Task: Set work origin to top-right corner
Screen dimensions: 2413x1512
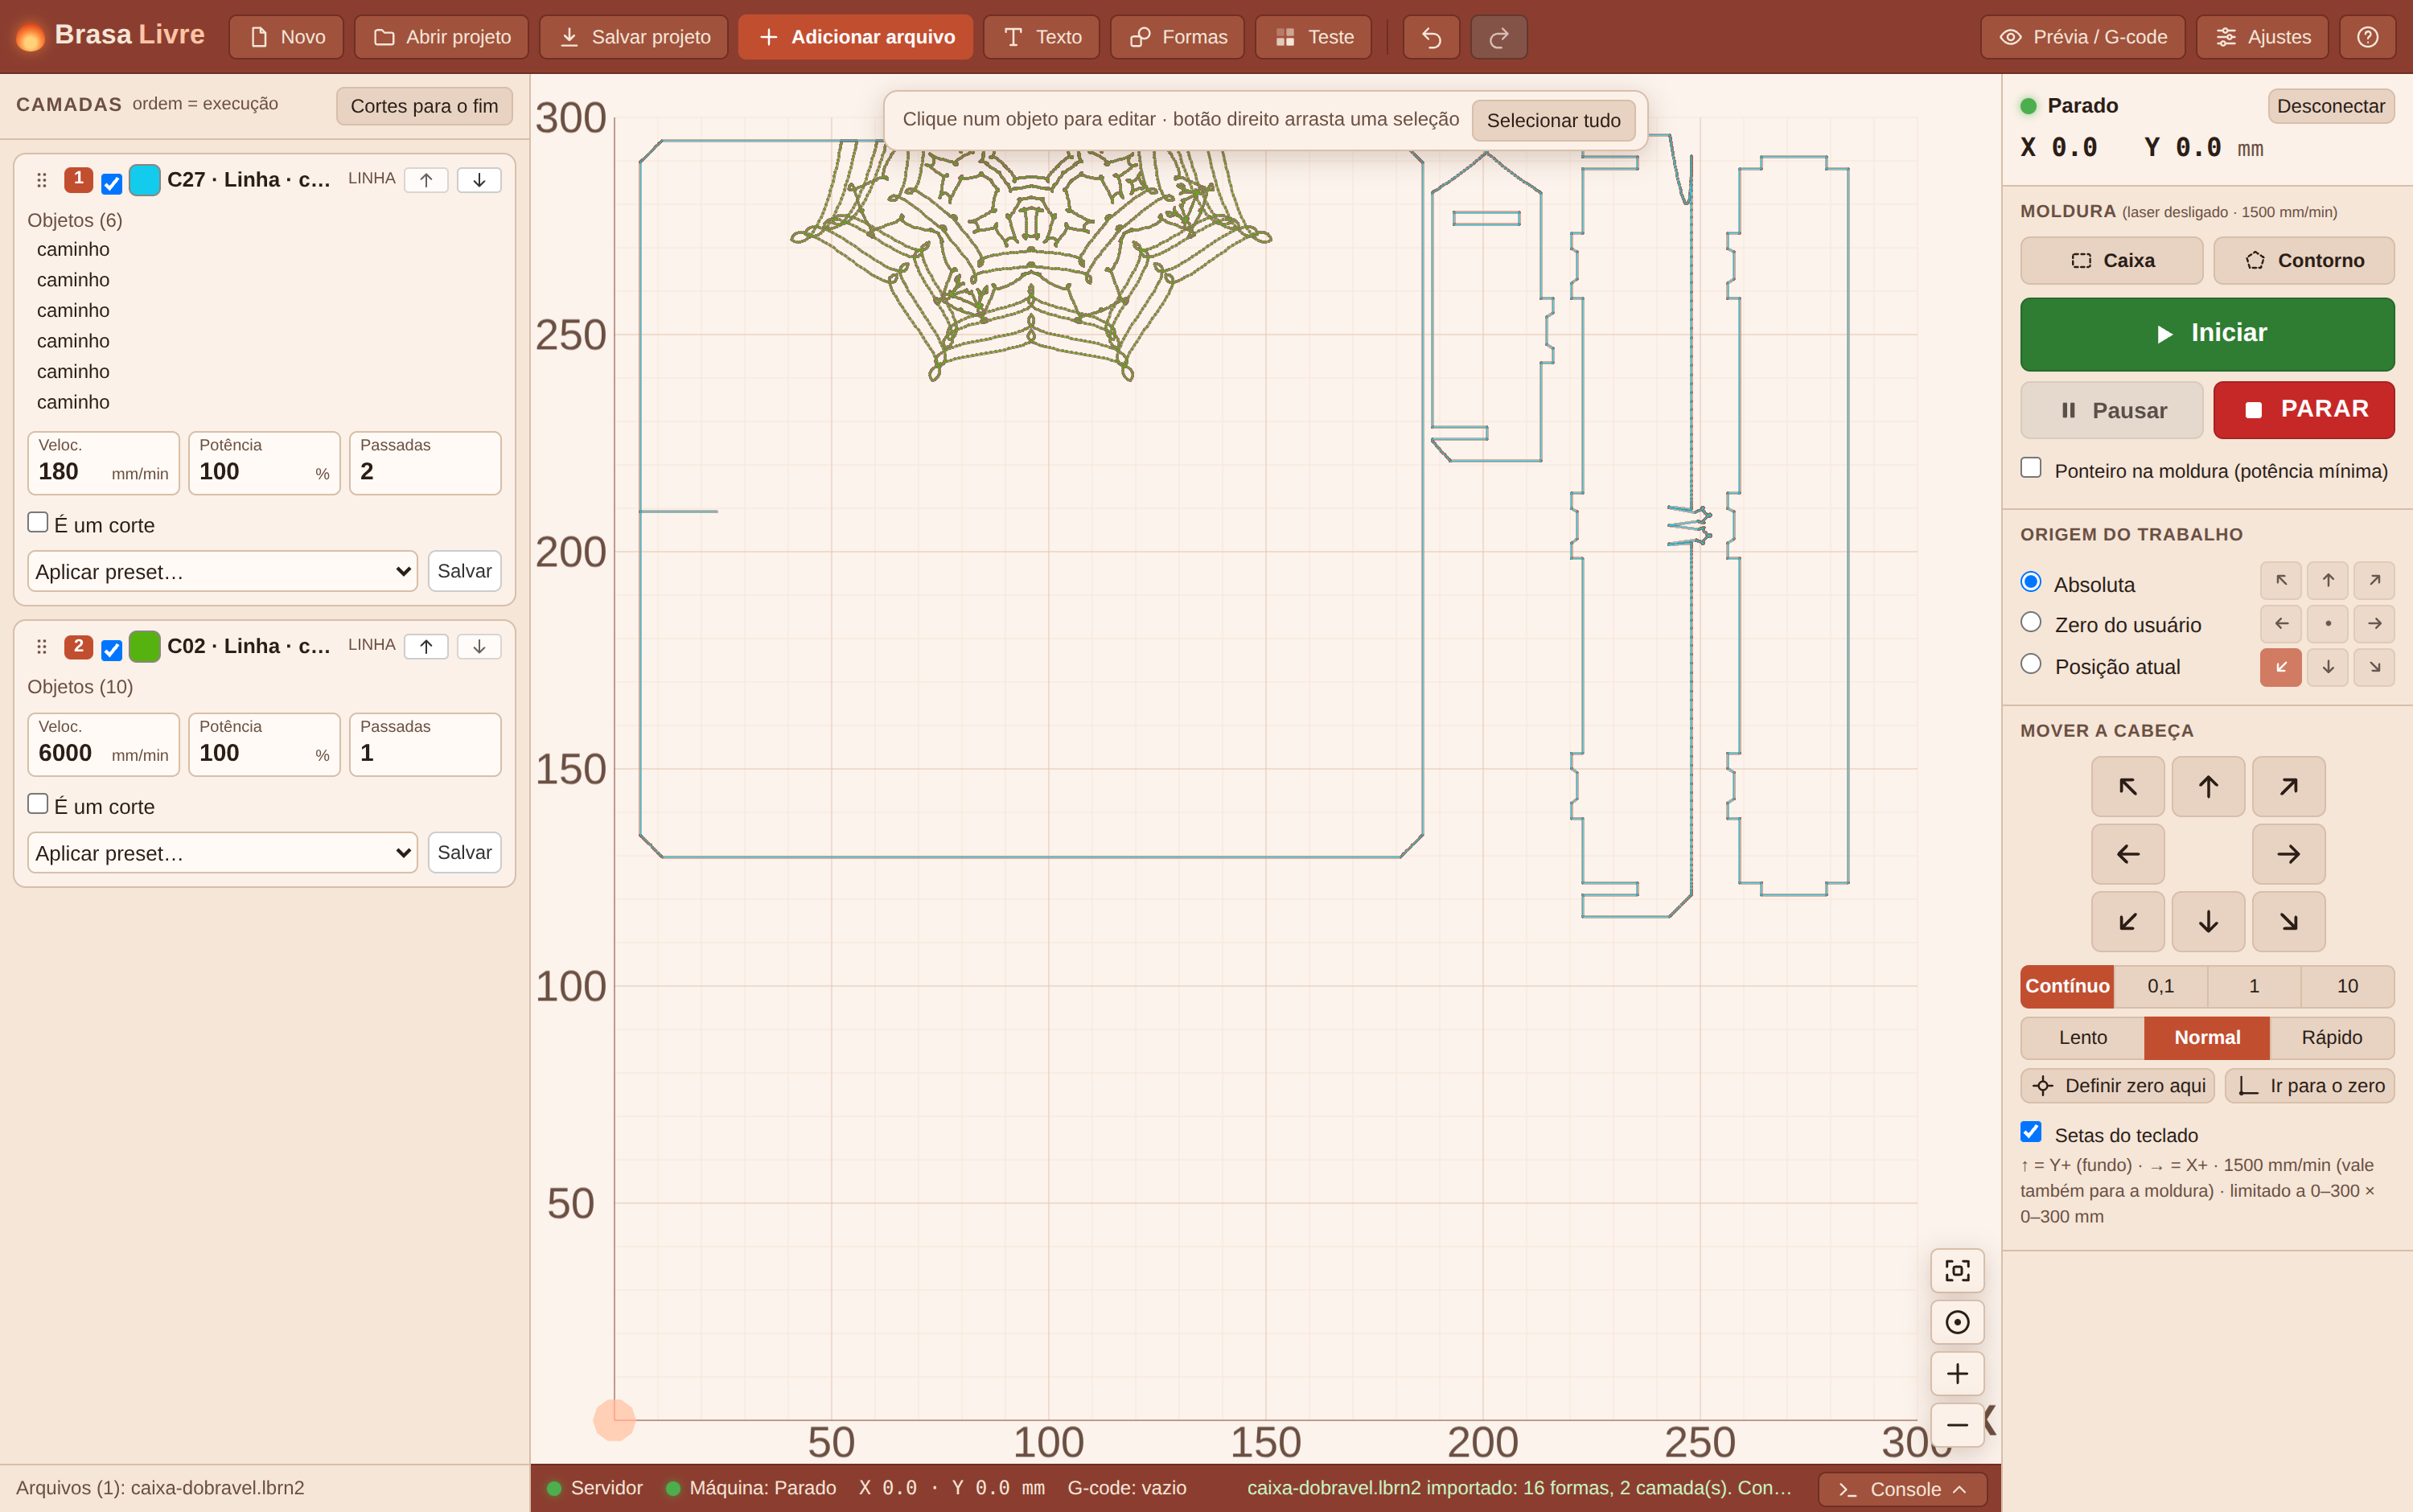Action: (x=2374, y=580)
